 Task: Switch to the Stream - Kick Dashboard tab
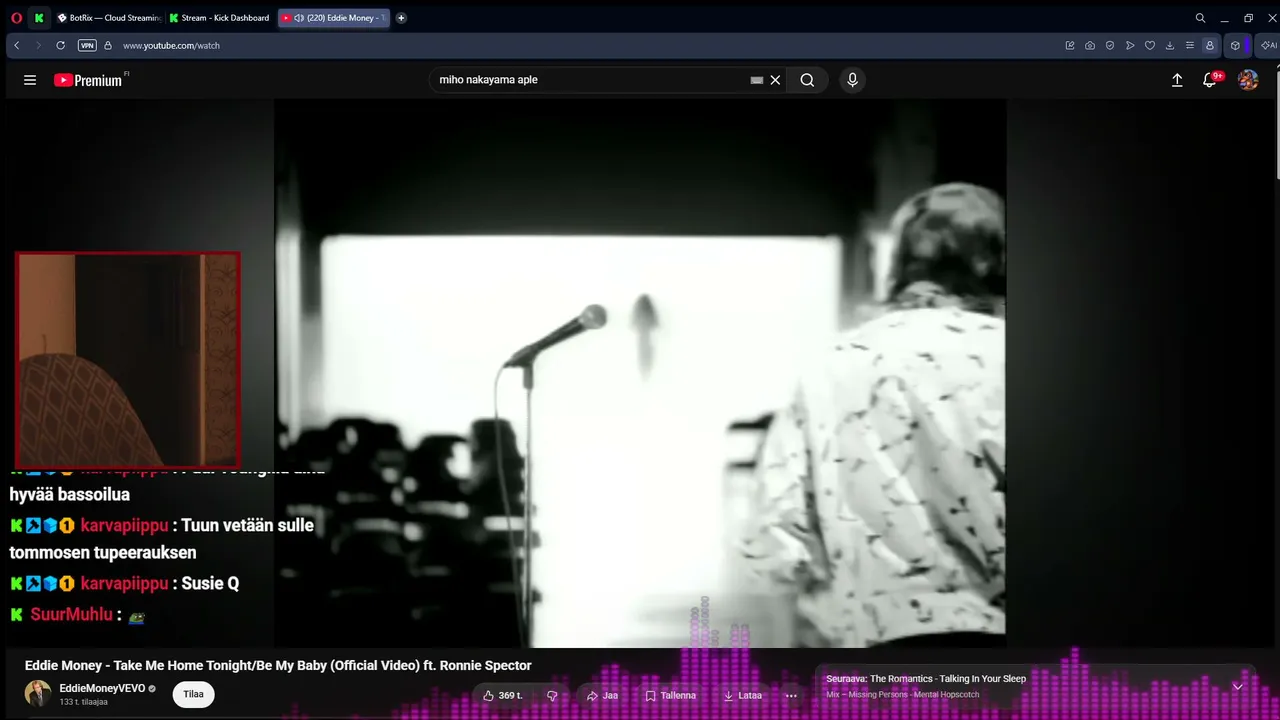(x=220, y=18)
